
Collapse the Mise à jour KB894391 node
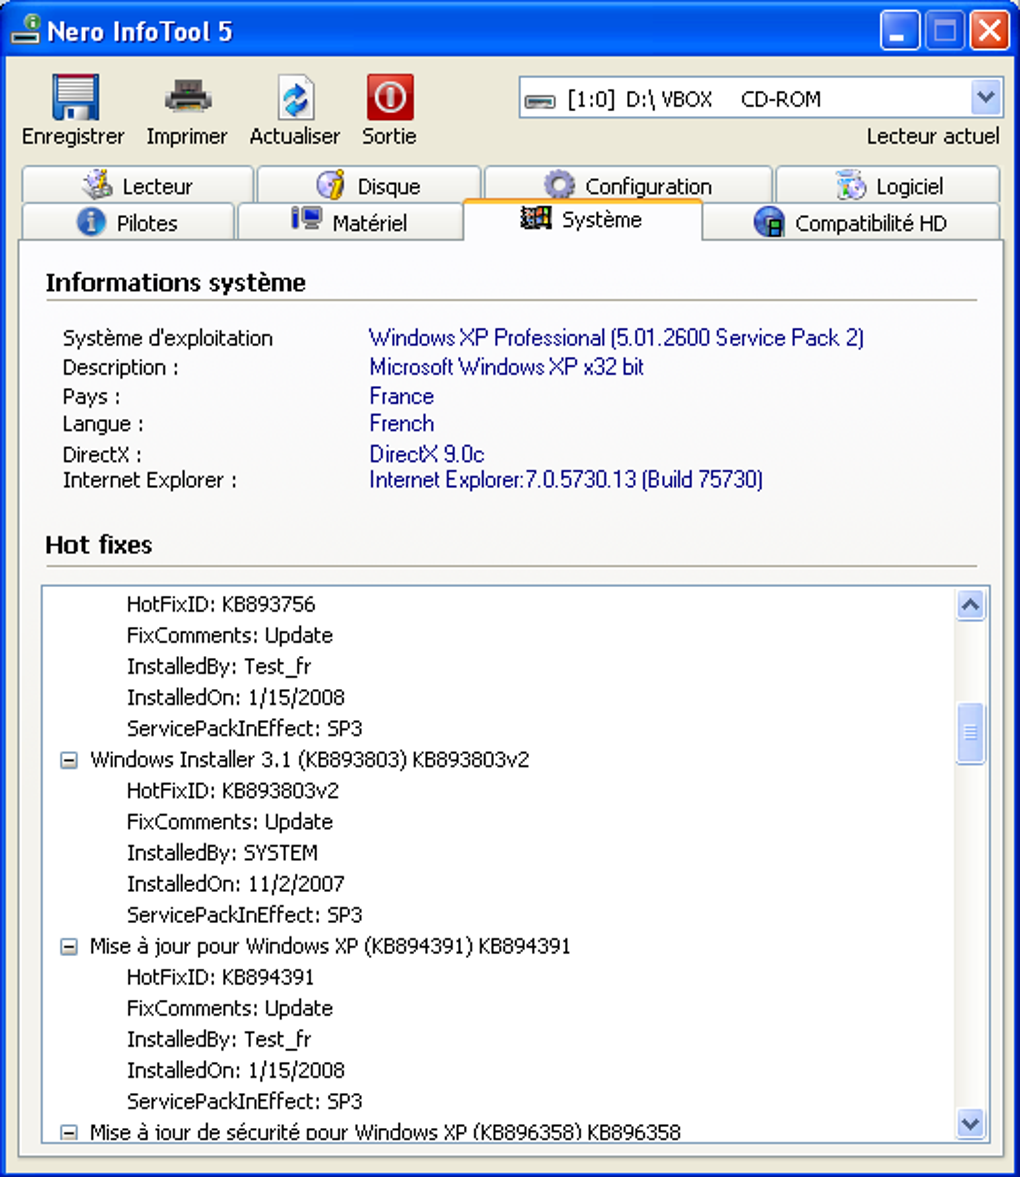click(68, 947)
